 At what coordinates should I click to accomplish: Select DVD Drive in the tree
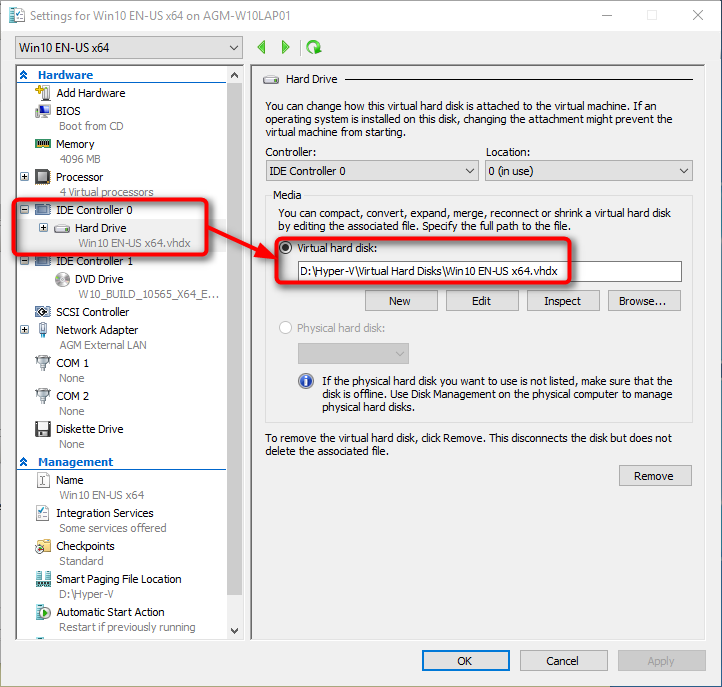[99, 279]
